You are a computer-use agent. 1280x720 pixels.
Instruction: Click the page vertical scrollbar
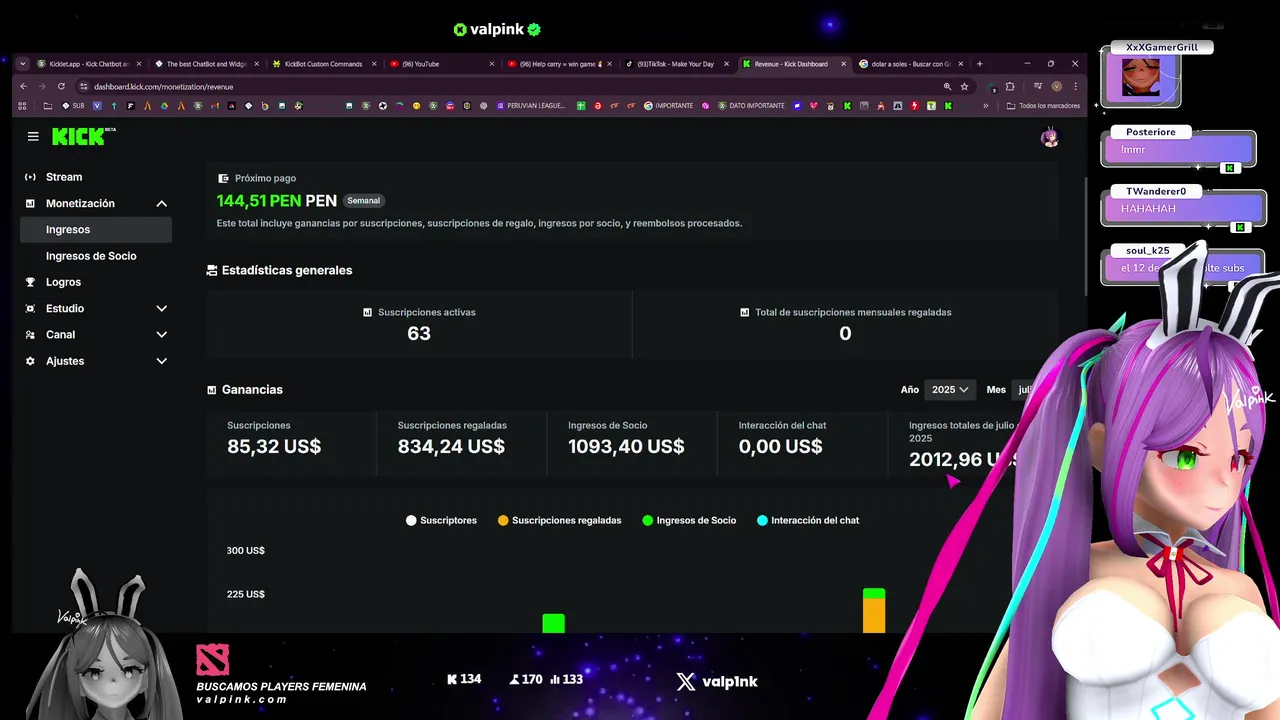pyautogui.click(x=1087, y=236)
